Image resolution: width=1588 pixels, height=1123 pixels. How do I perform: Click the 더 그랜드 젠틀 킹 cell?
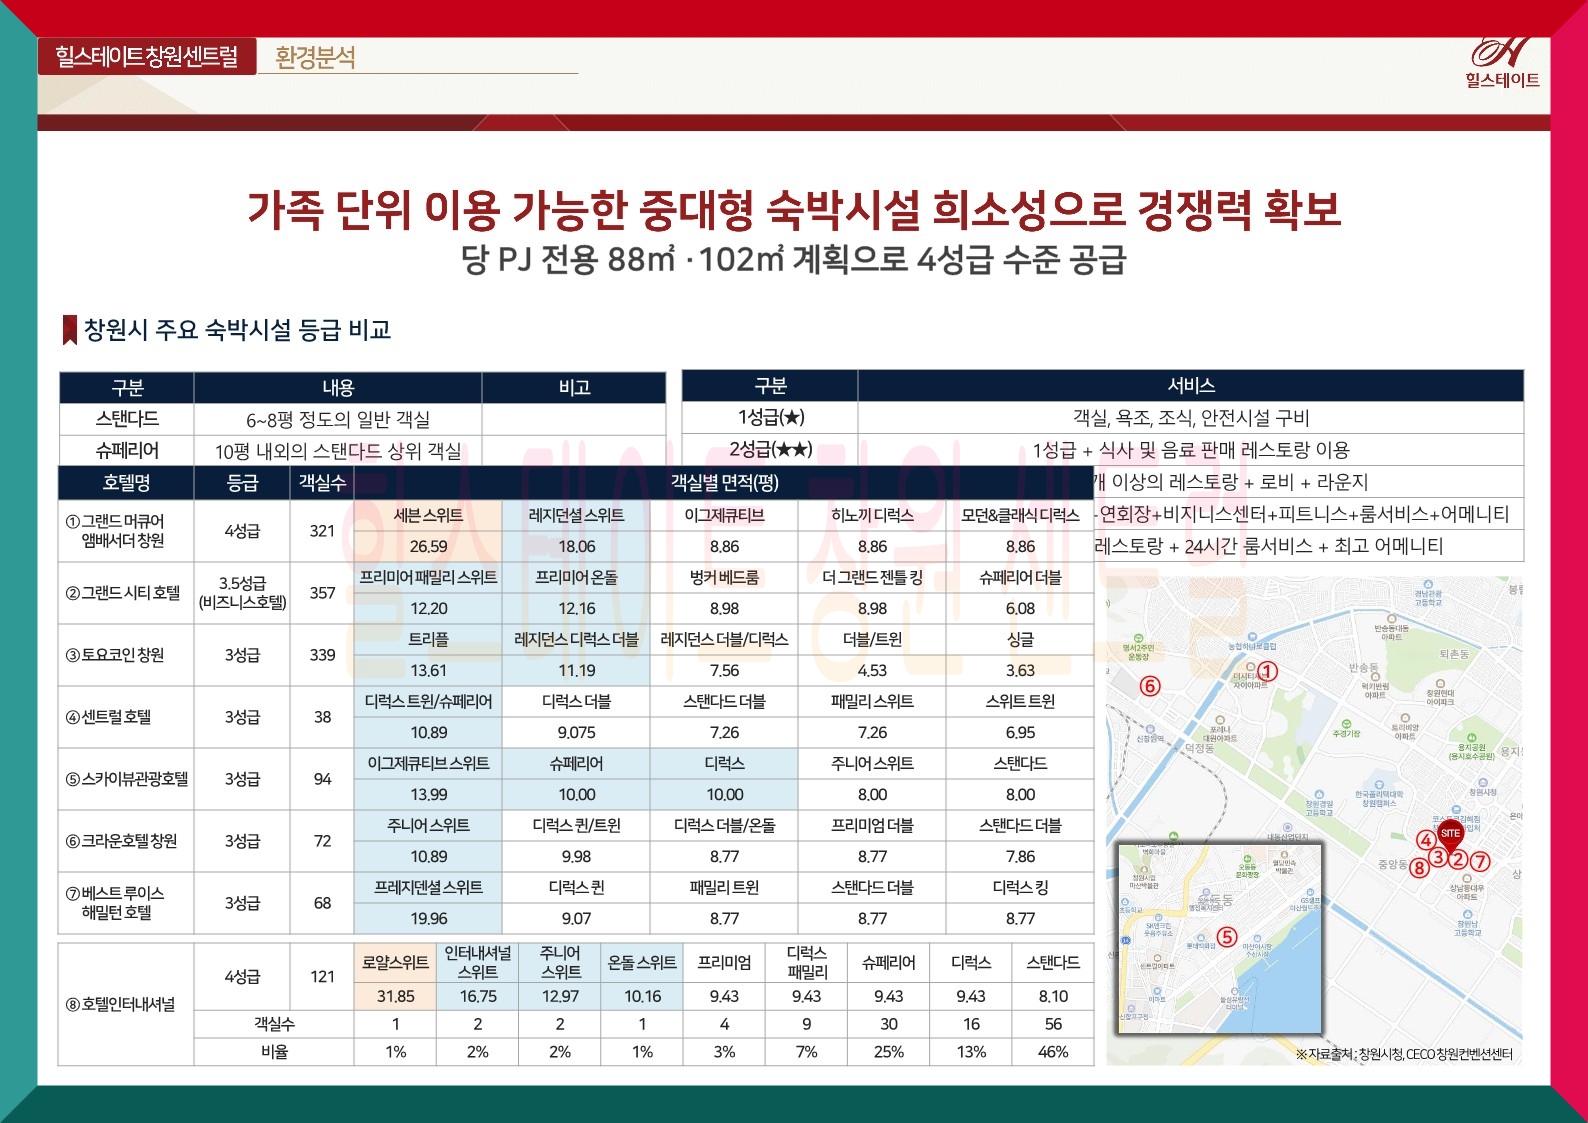pos(872,578)
